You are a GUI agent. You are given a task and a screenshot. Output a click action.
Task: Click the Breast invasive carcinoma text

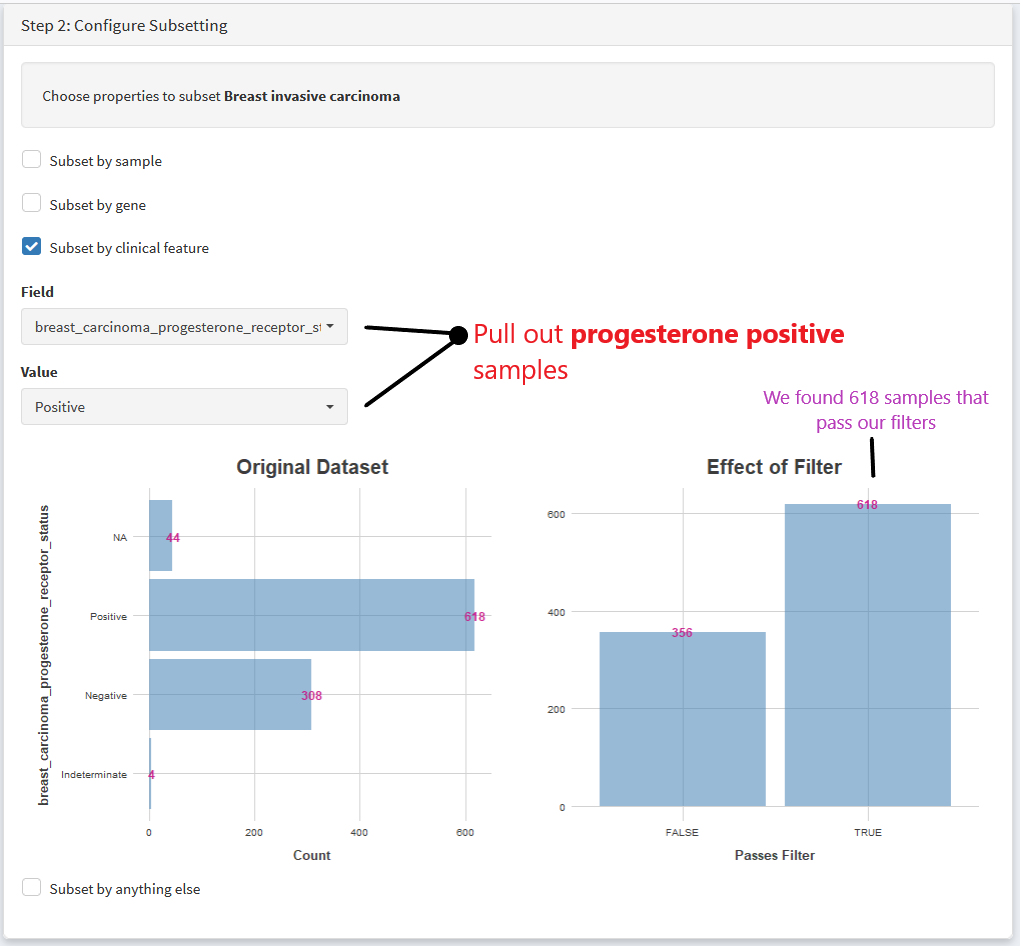coord(312,96)
